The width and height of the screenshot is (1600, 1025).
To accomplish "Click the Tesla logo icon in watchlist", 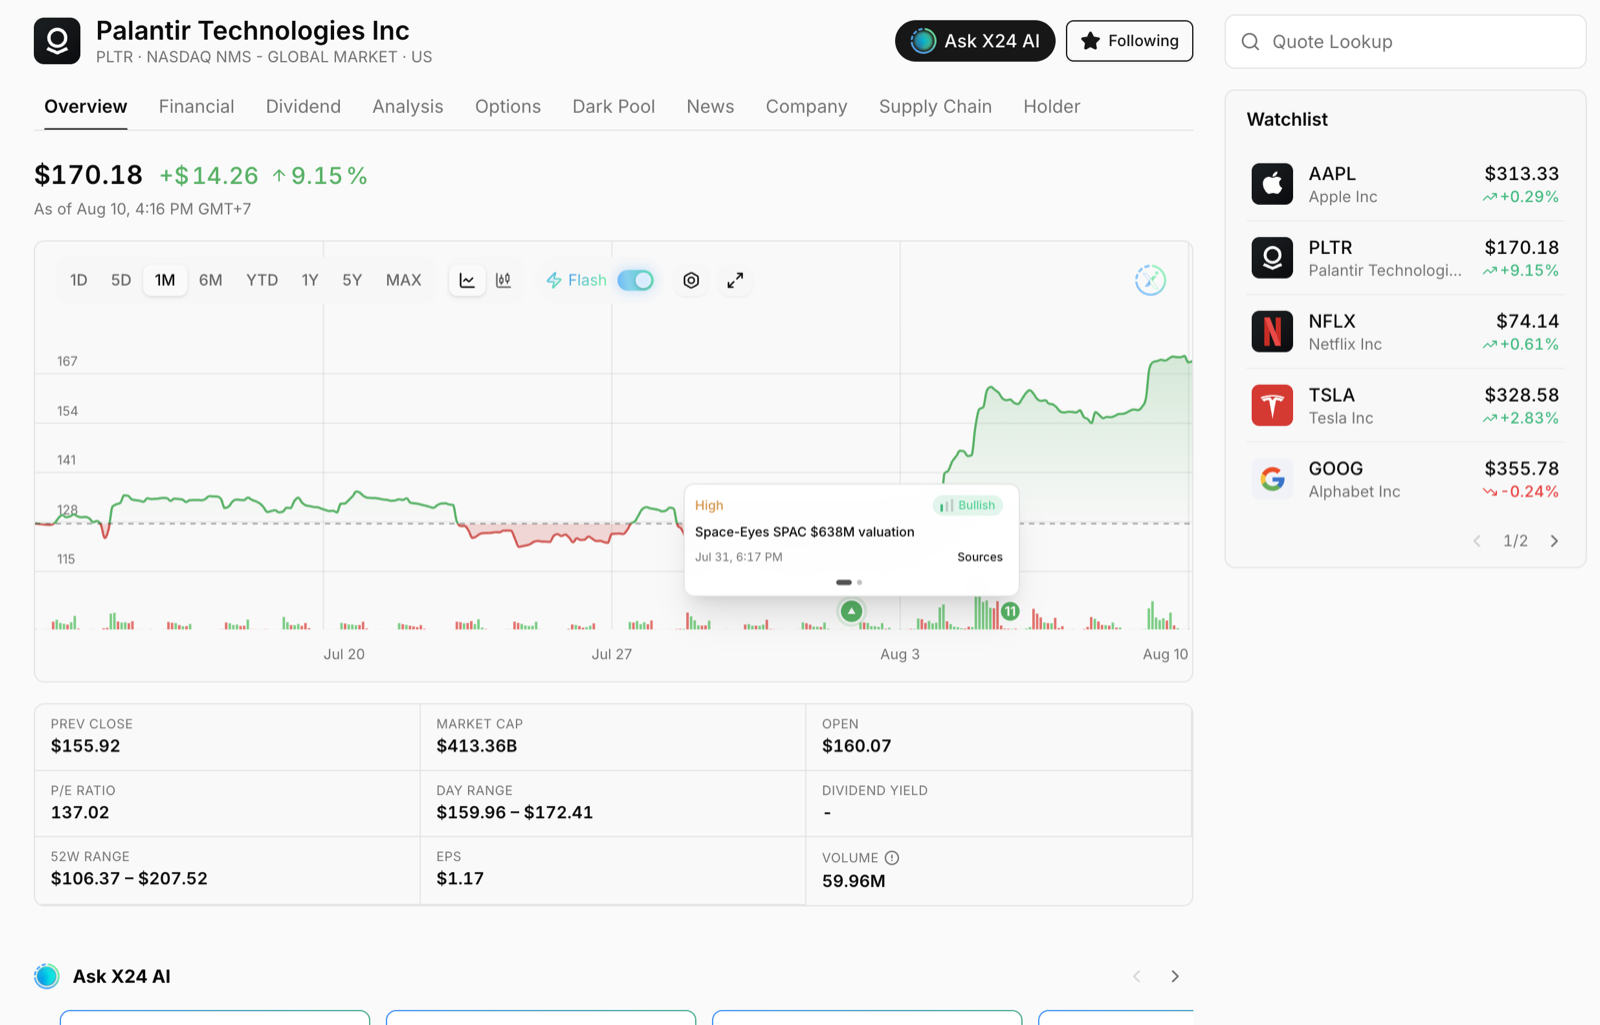I will pos(1272,405).
